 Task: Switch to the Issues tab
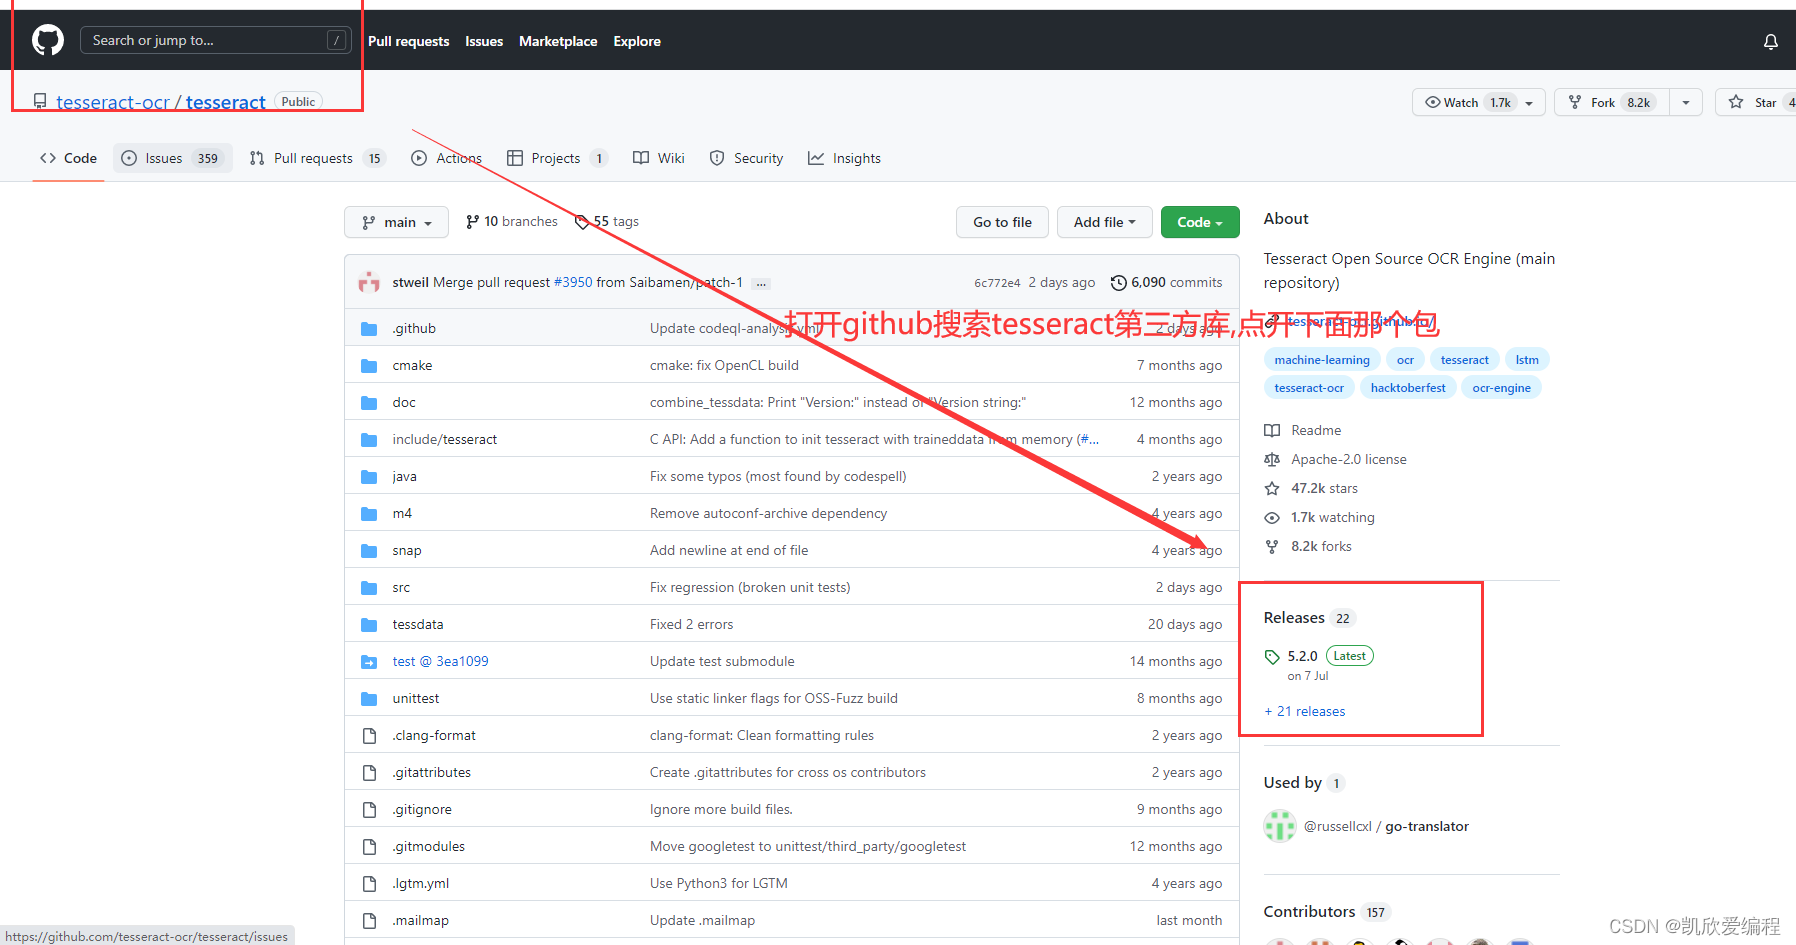[x=173, y=158]
